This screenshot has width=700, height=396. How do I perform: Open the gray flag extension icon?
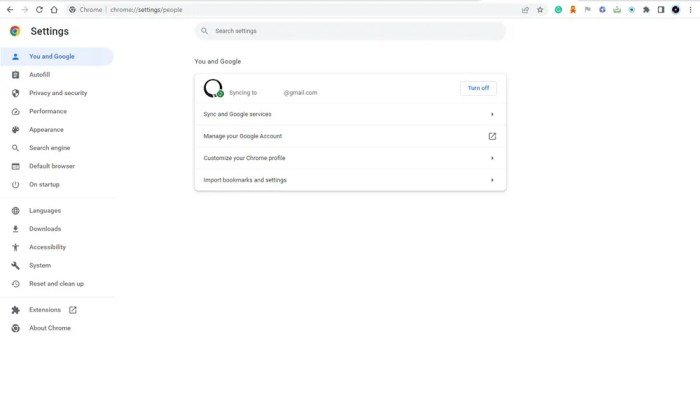[588, 9]
